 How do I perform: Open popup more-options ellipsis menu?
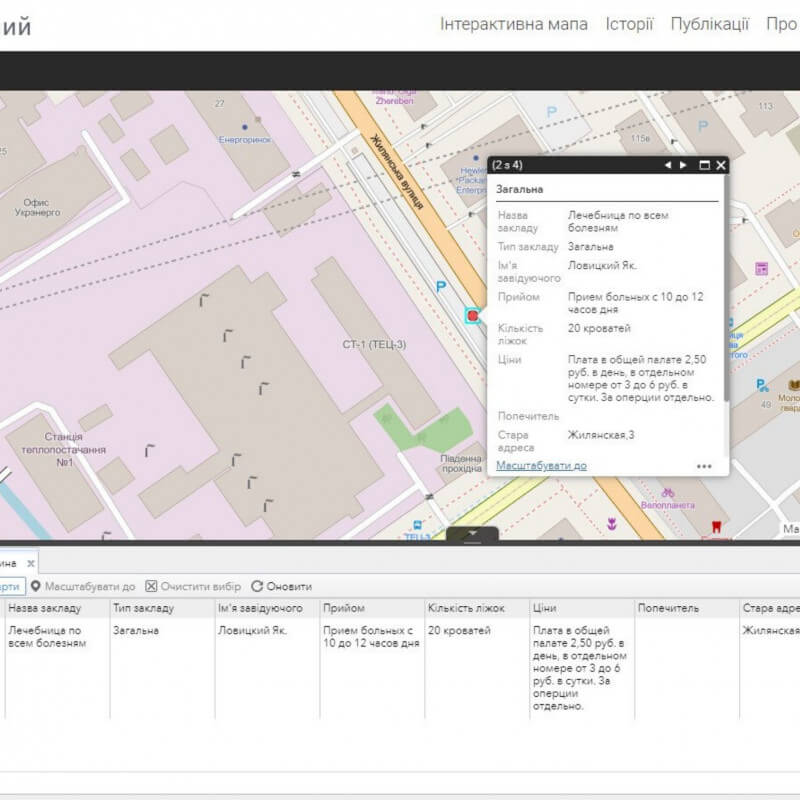704,466
